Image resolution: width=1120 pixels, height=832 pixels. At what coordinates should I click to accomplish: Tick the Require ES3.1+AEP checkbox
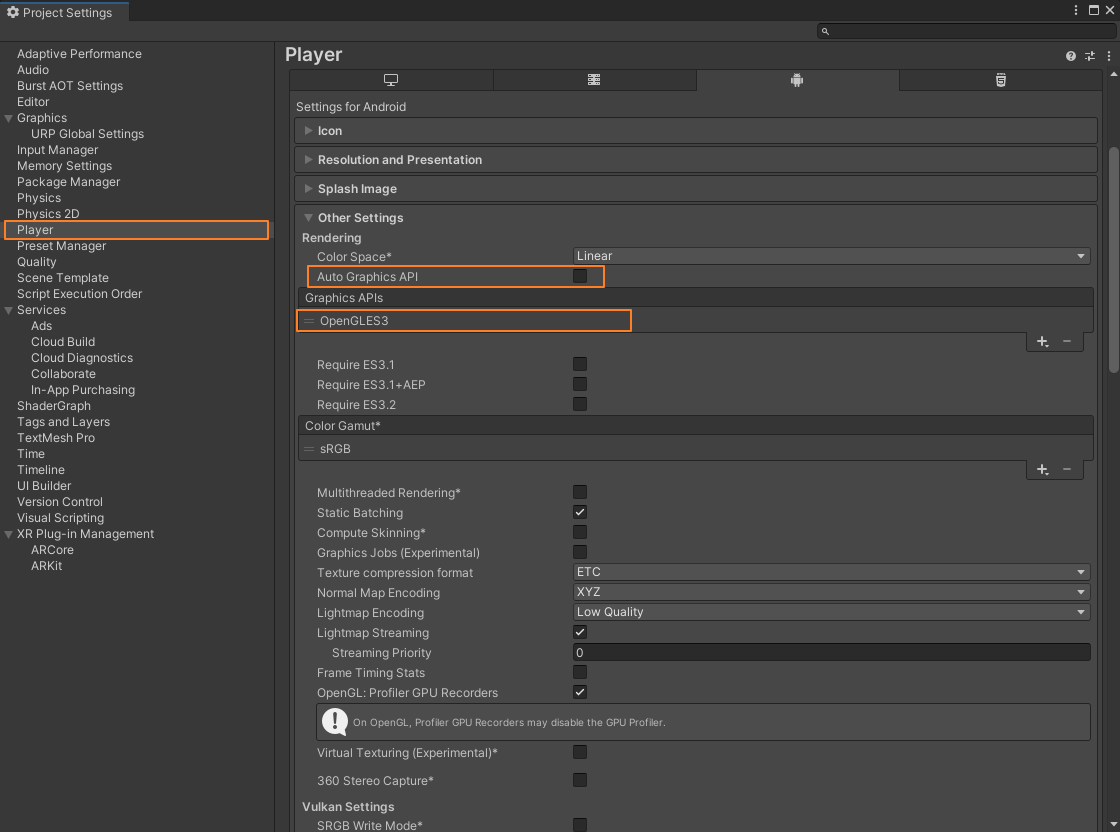(x=580, y=384)
